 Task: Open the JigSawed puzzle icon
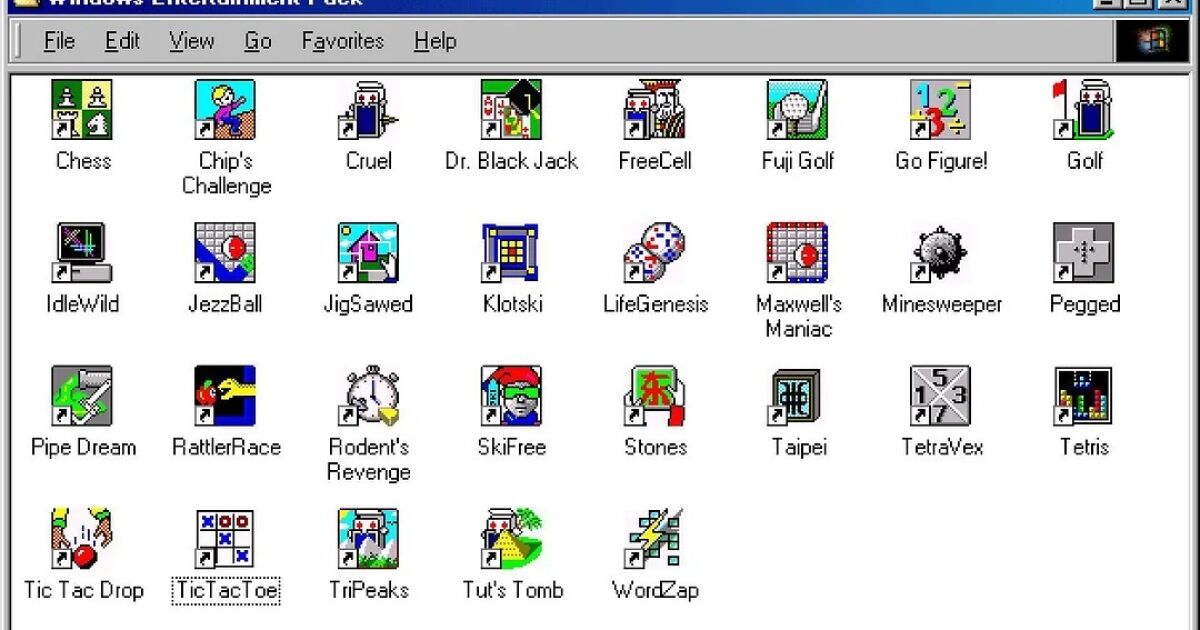pyautogui.click(x=369, y=253)
